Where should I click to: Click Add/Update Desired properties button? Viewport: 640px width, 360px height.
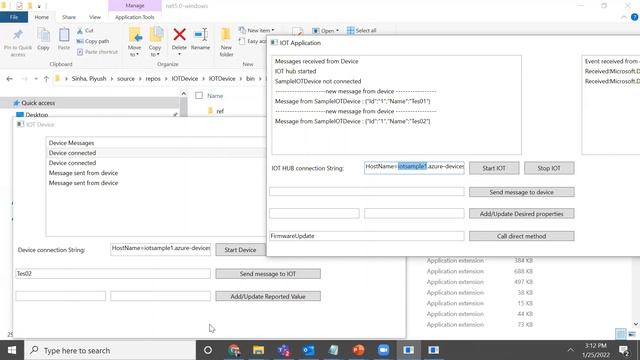point(522,213)
